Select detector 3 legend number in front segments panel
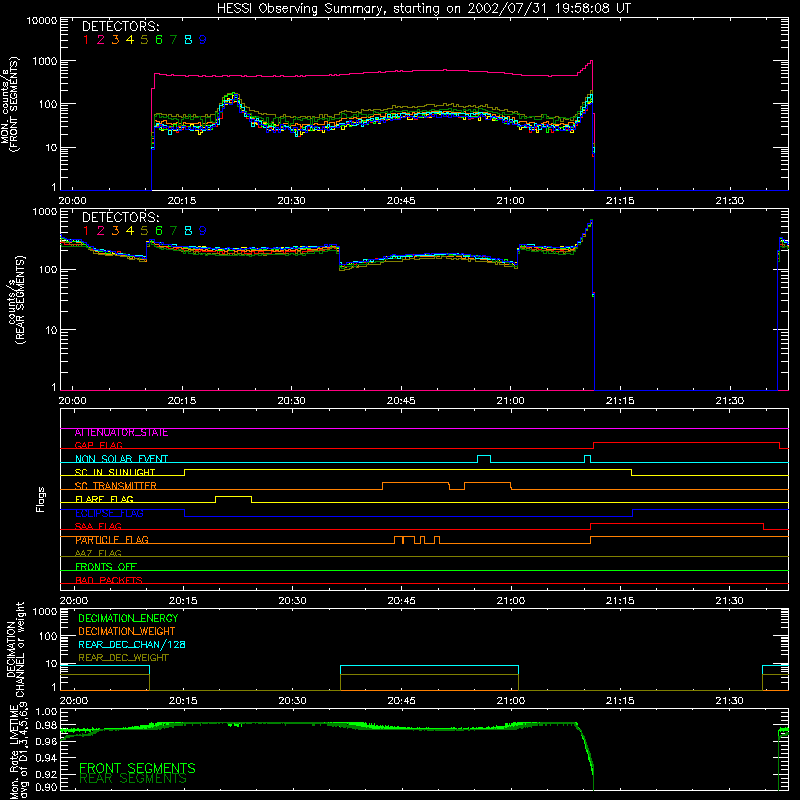The image size is (800, 800). pyautogui.click(x=115, y=40)
